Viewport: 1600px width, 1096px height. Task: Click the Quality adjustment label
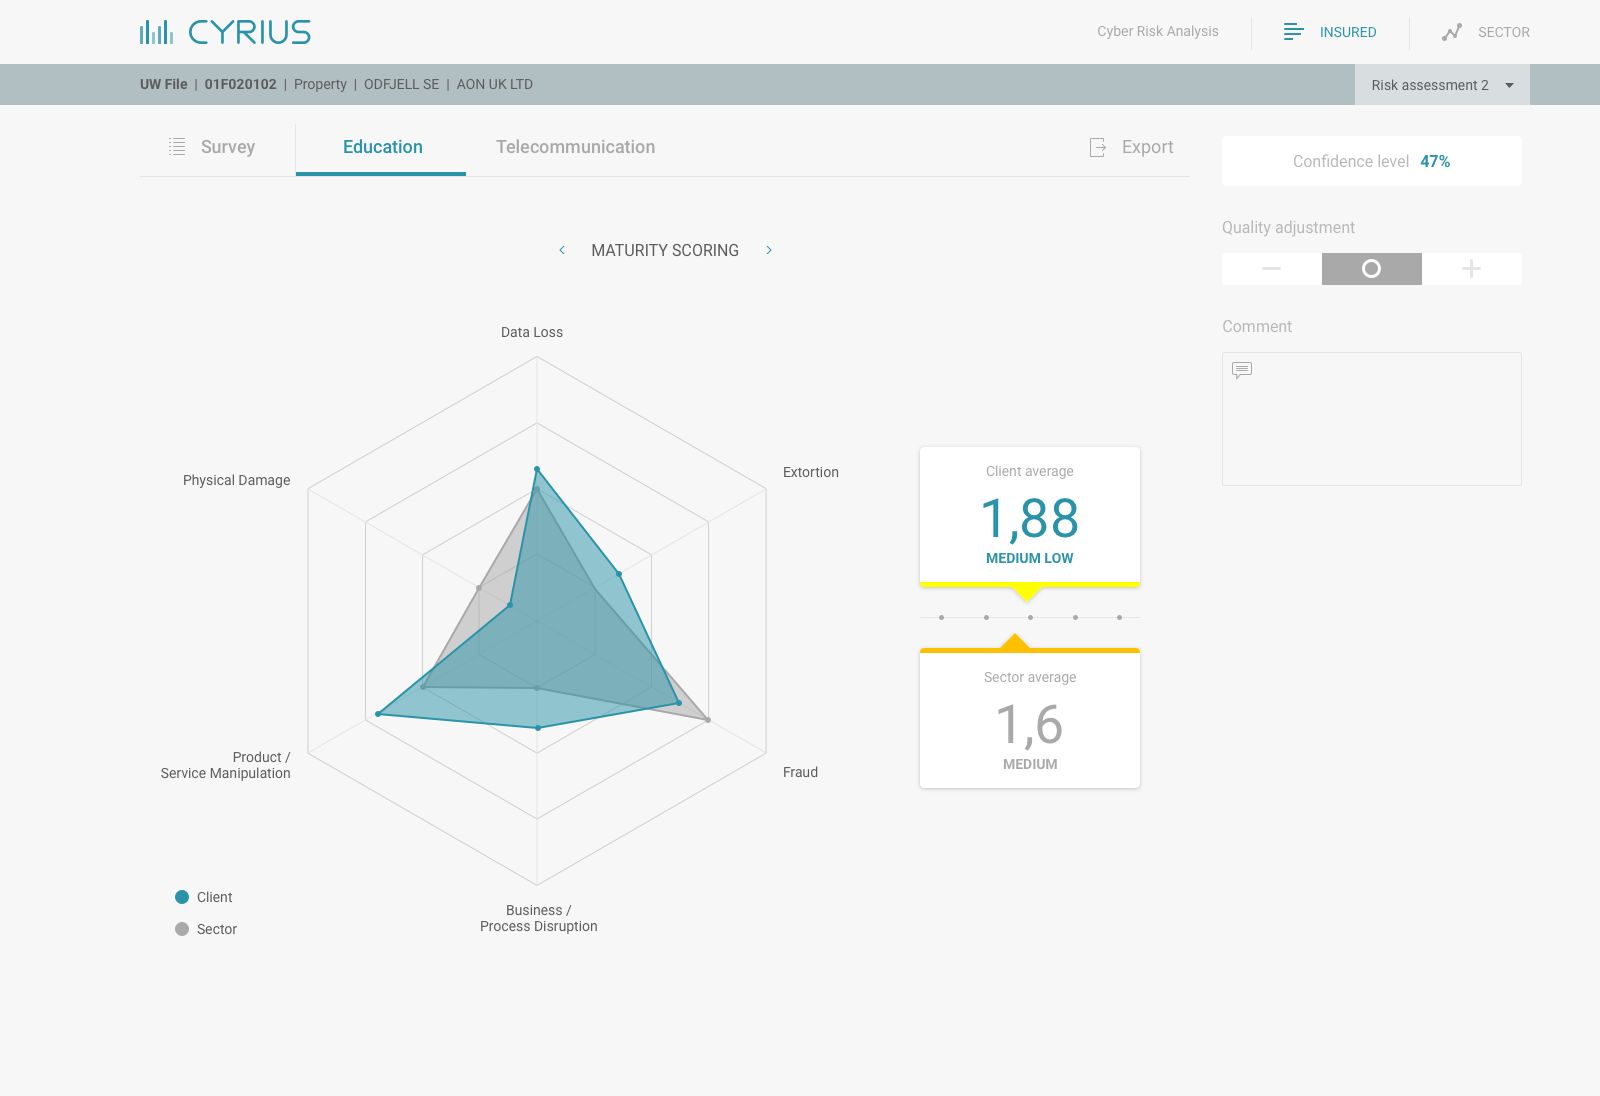tap(1288, 227)
